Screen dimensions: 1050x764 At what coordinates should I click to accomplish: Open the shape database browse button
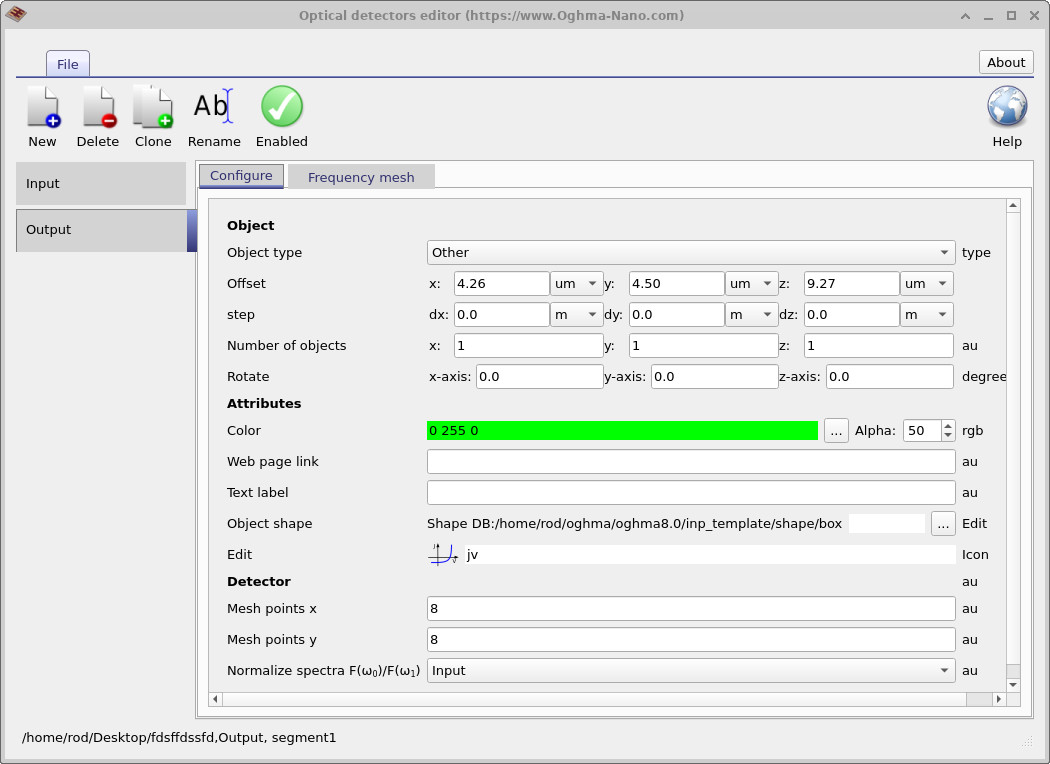point(941,523)
